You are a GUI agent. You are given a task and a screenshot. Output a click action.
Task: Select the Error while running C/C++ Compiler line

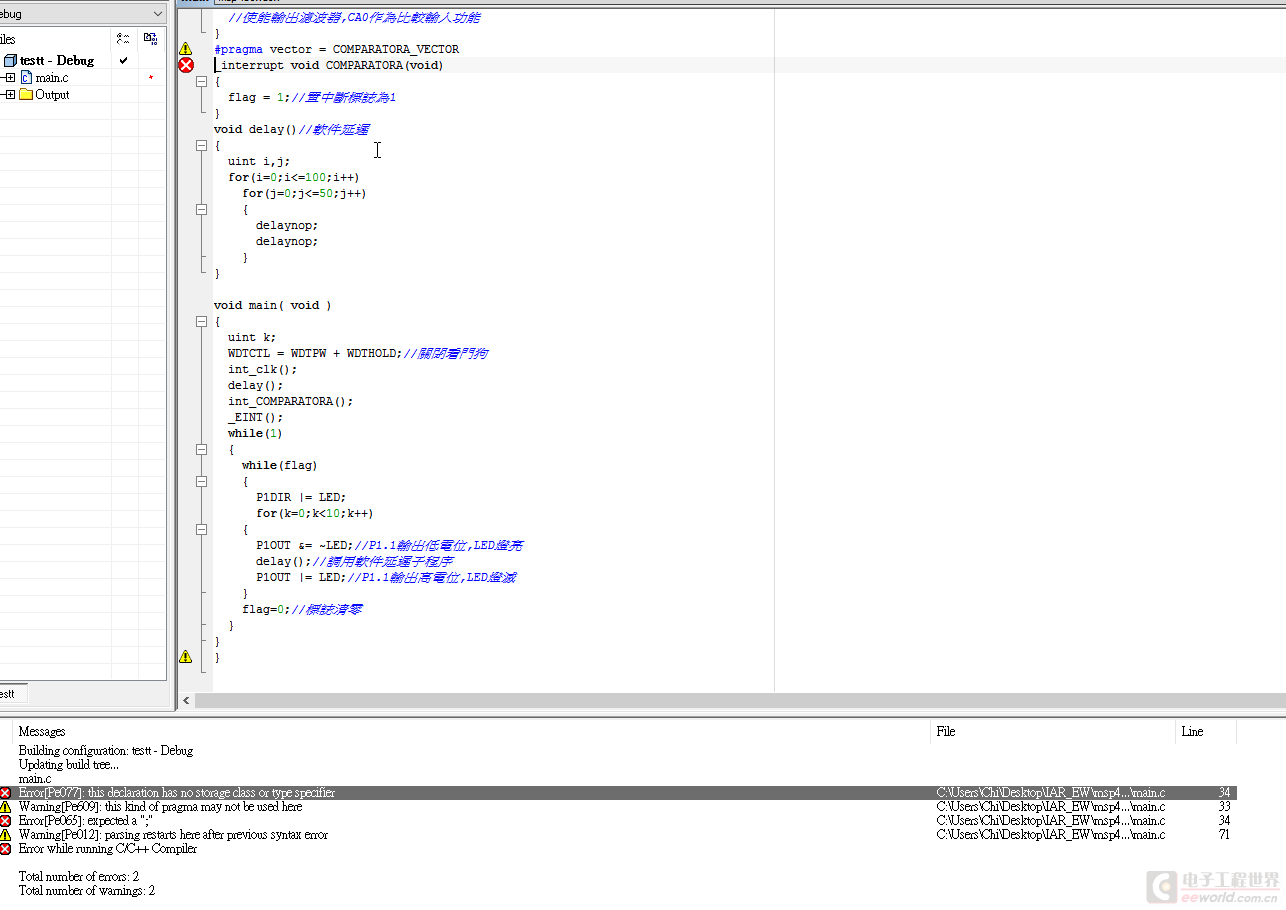[108, 848]
